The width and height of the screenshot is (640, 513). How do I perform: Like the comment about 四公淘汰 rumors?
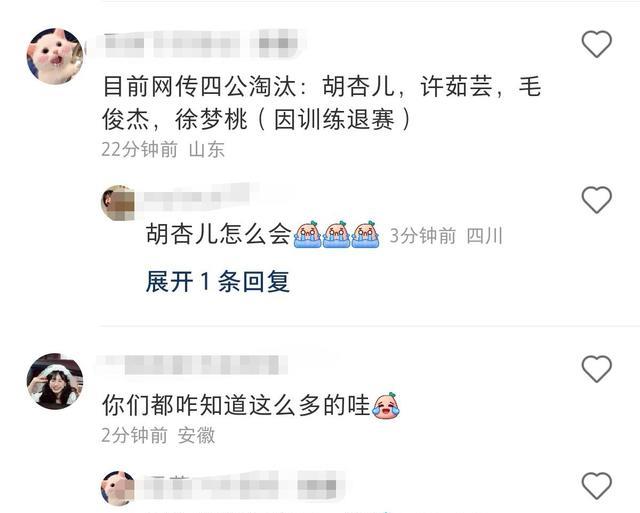click(x=596, y=44)
